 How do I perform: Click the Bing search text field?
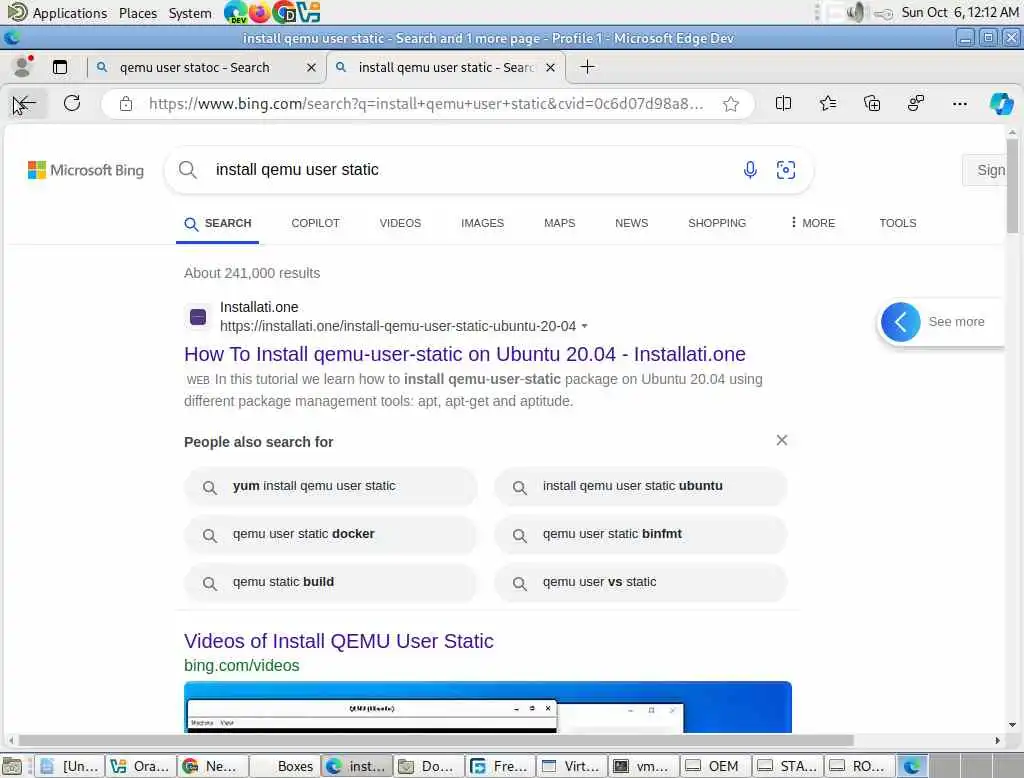pyautogui.click(x=470, y=170)
